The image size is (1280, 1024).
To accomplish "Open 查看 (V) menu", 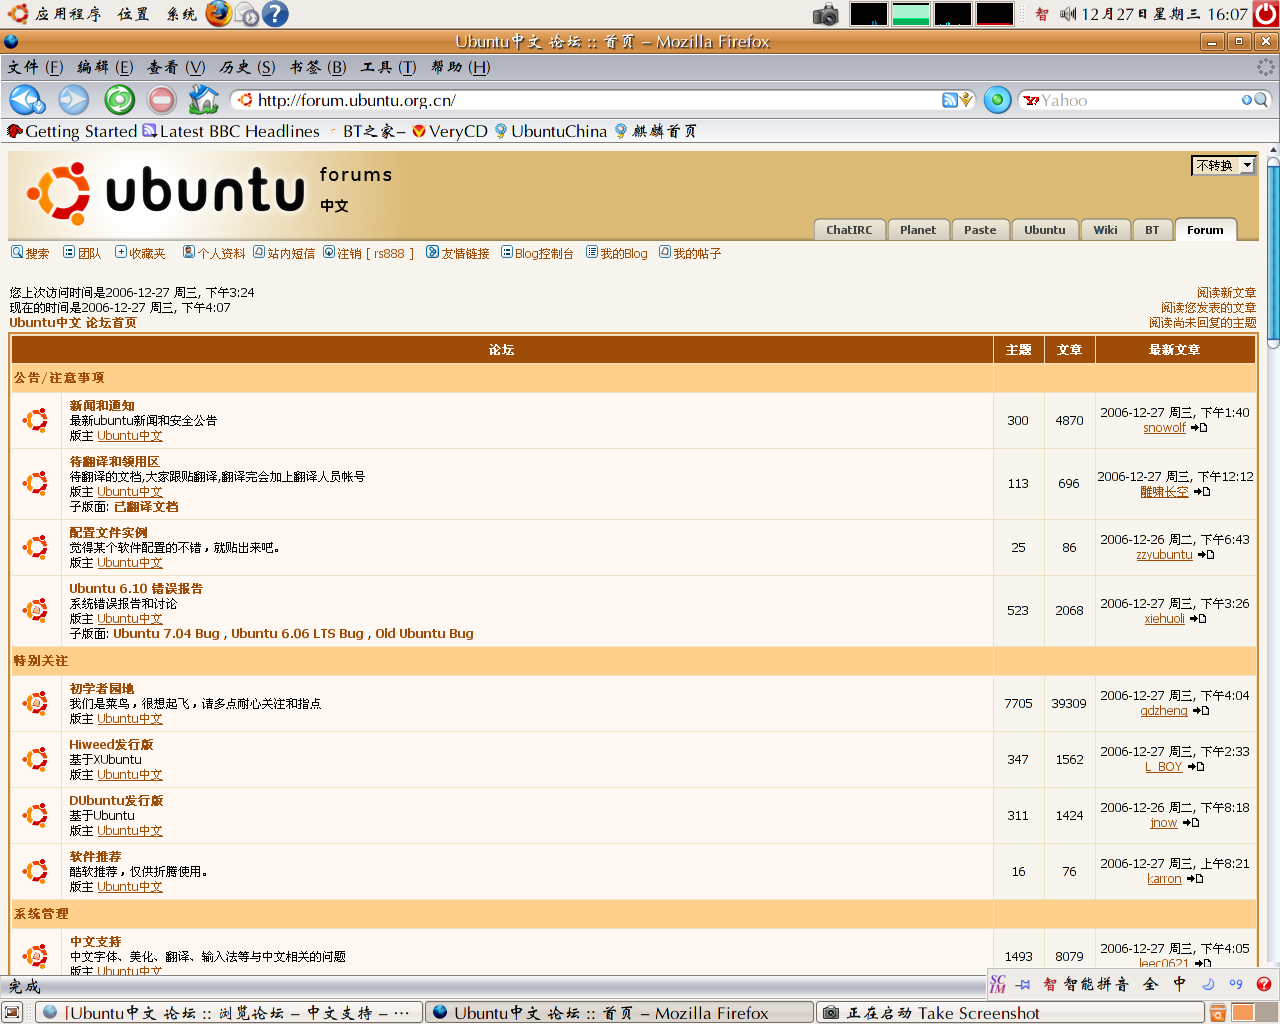I will [x=176, y=67].
